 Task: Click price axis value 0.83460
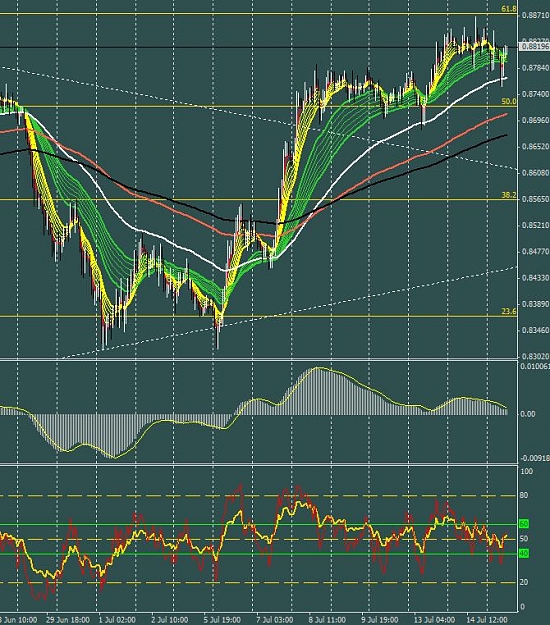click(x=535, y=330)
